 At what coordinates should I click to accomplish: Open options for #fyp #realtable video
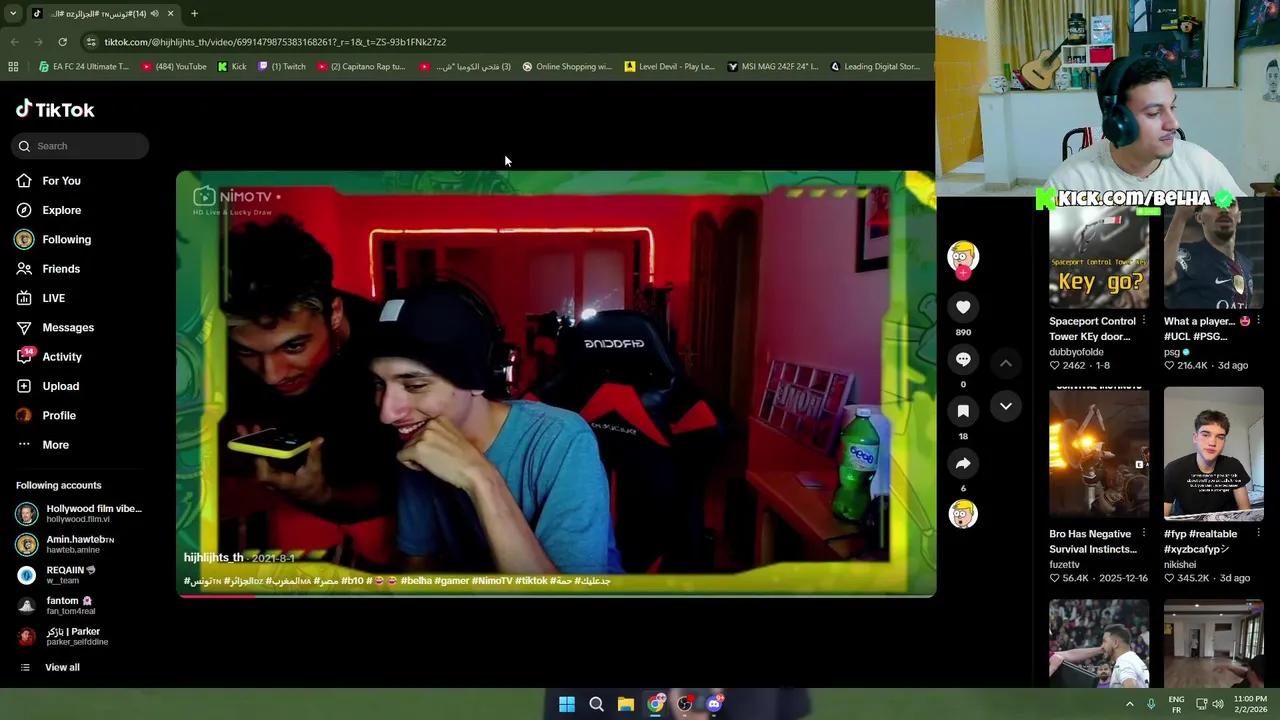point(1258,534)
